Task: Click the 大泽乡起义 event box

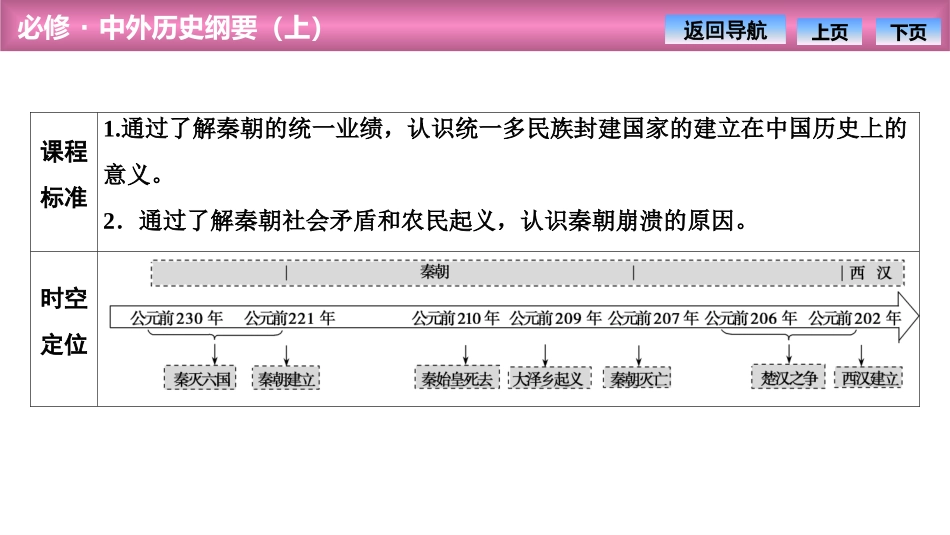Action: [549, 378]
